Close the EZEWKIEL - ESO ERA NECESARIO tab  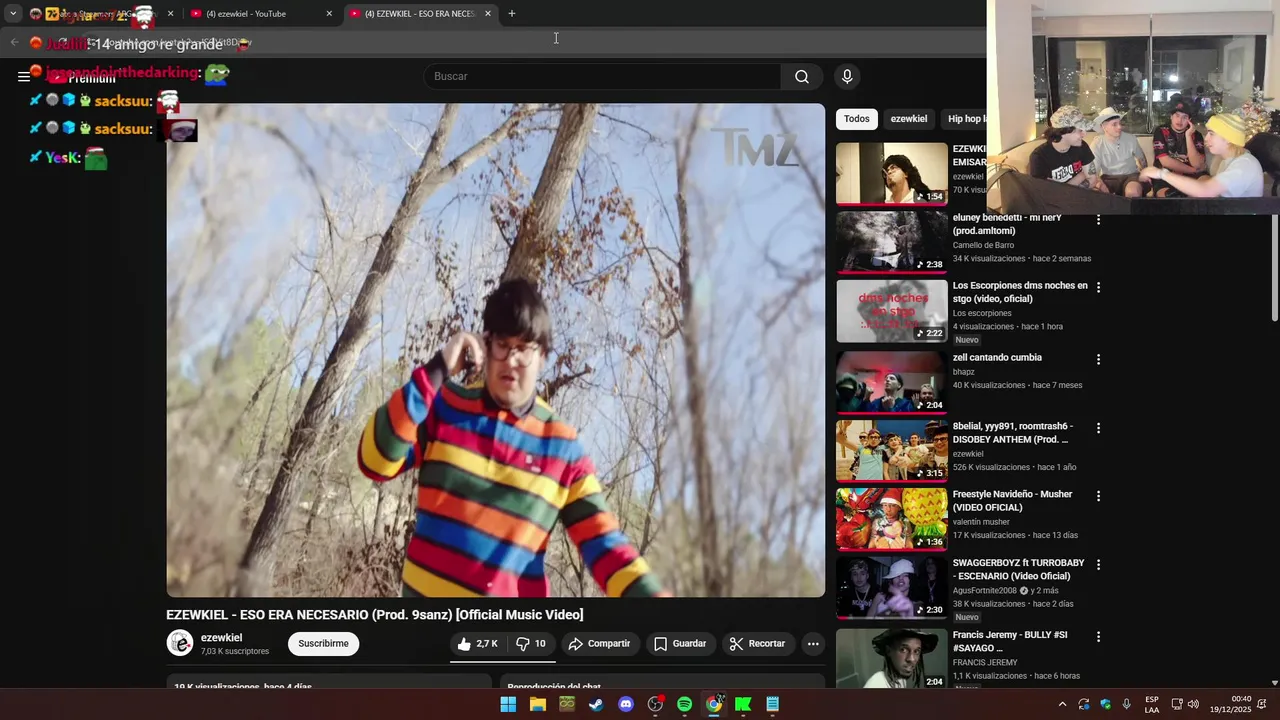[x=488, y=14]
